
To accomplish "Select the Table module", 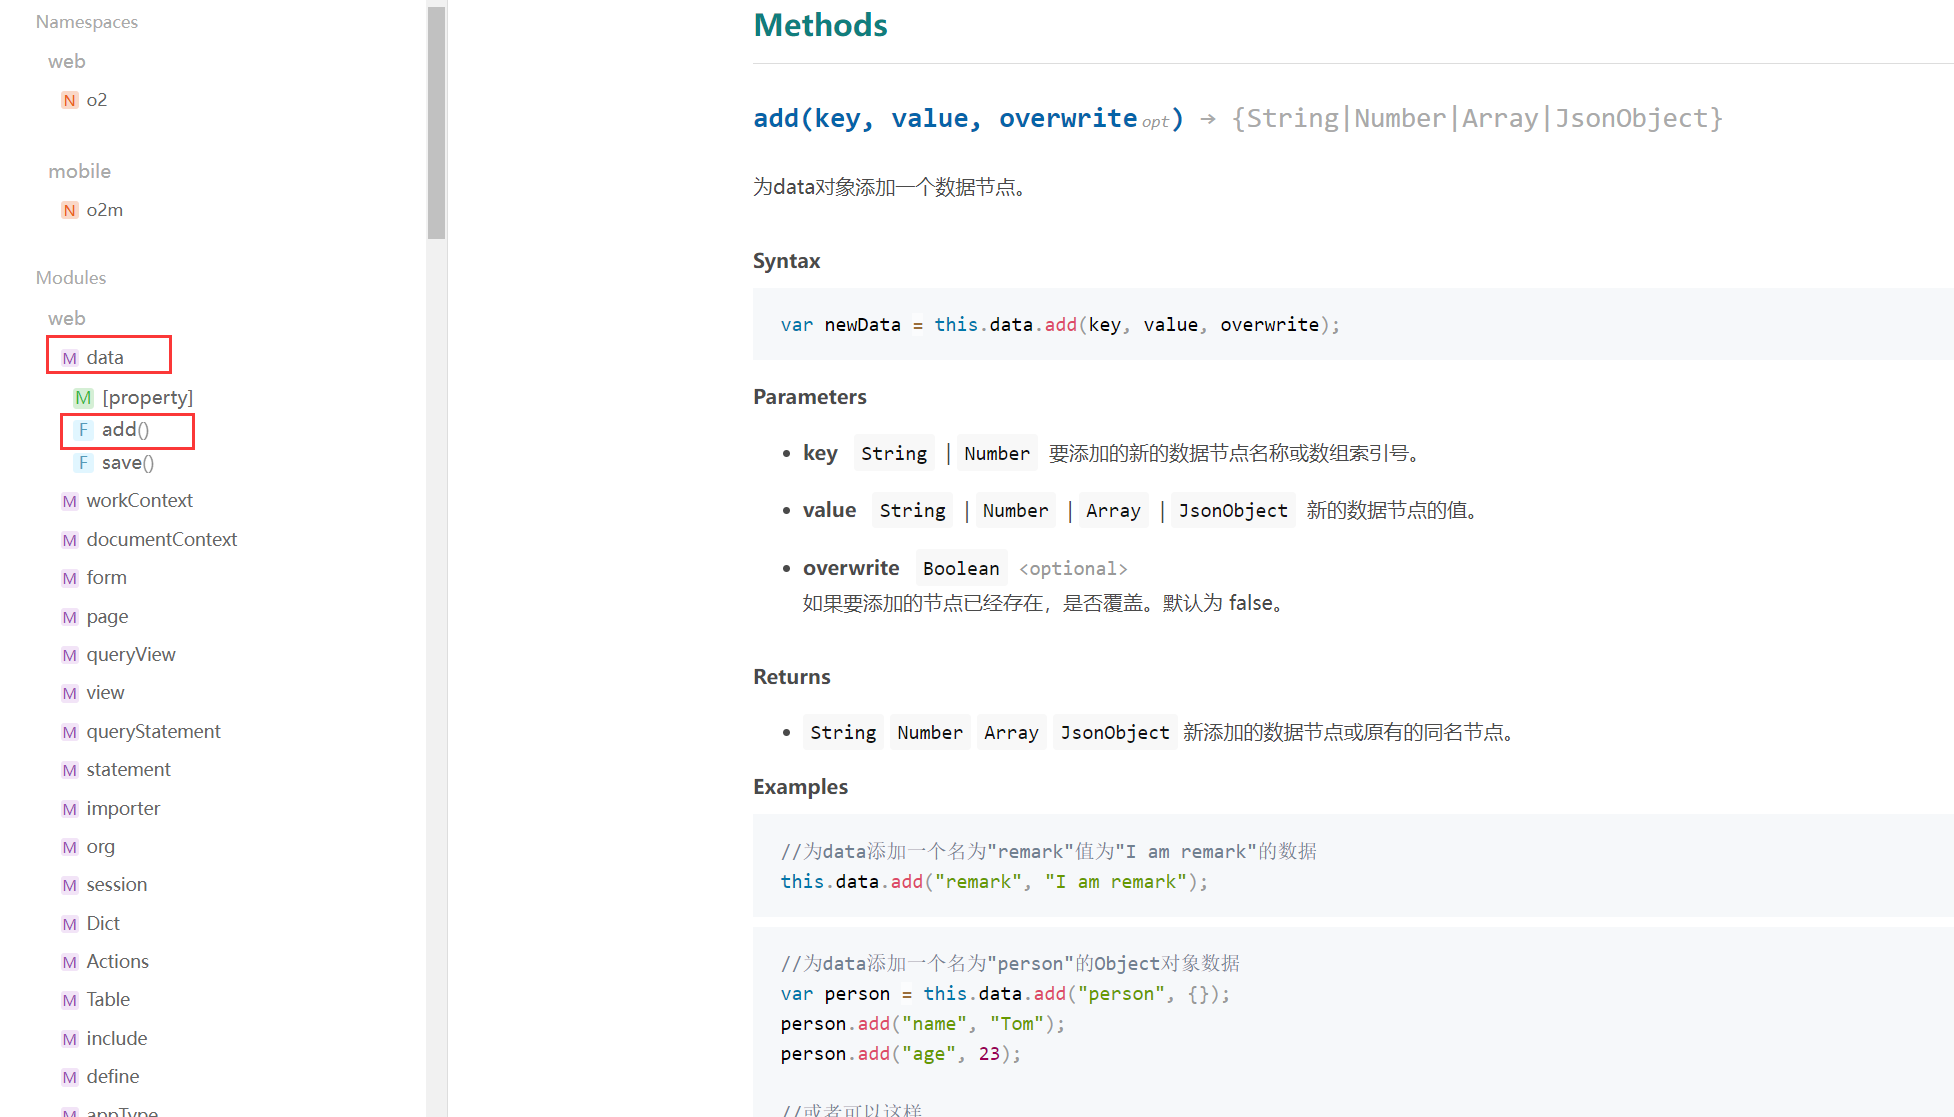I will click(107, 999).
